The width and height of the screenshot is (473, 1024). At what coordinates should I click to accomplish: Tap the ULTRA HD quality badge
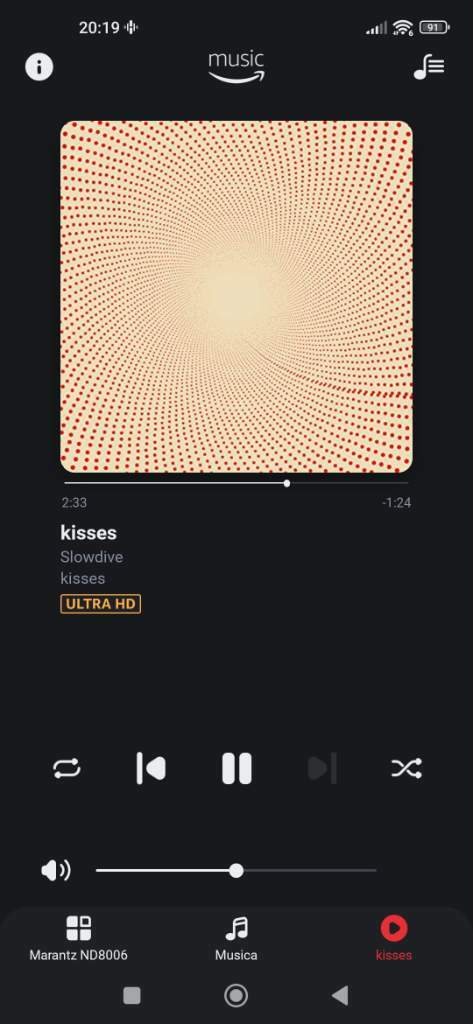[101, 604]
